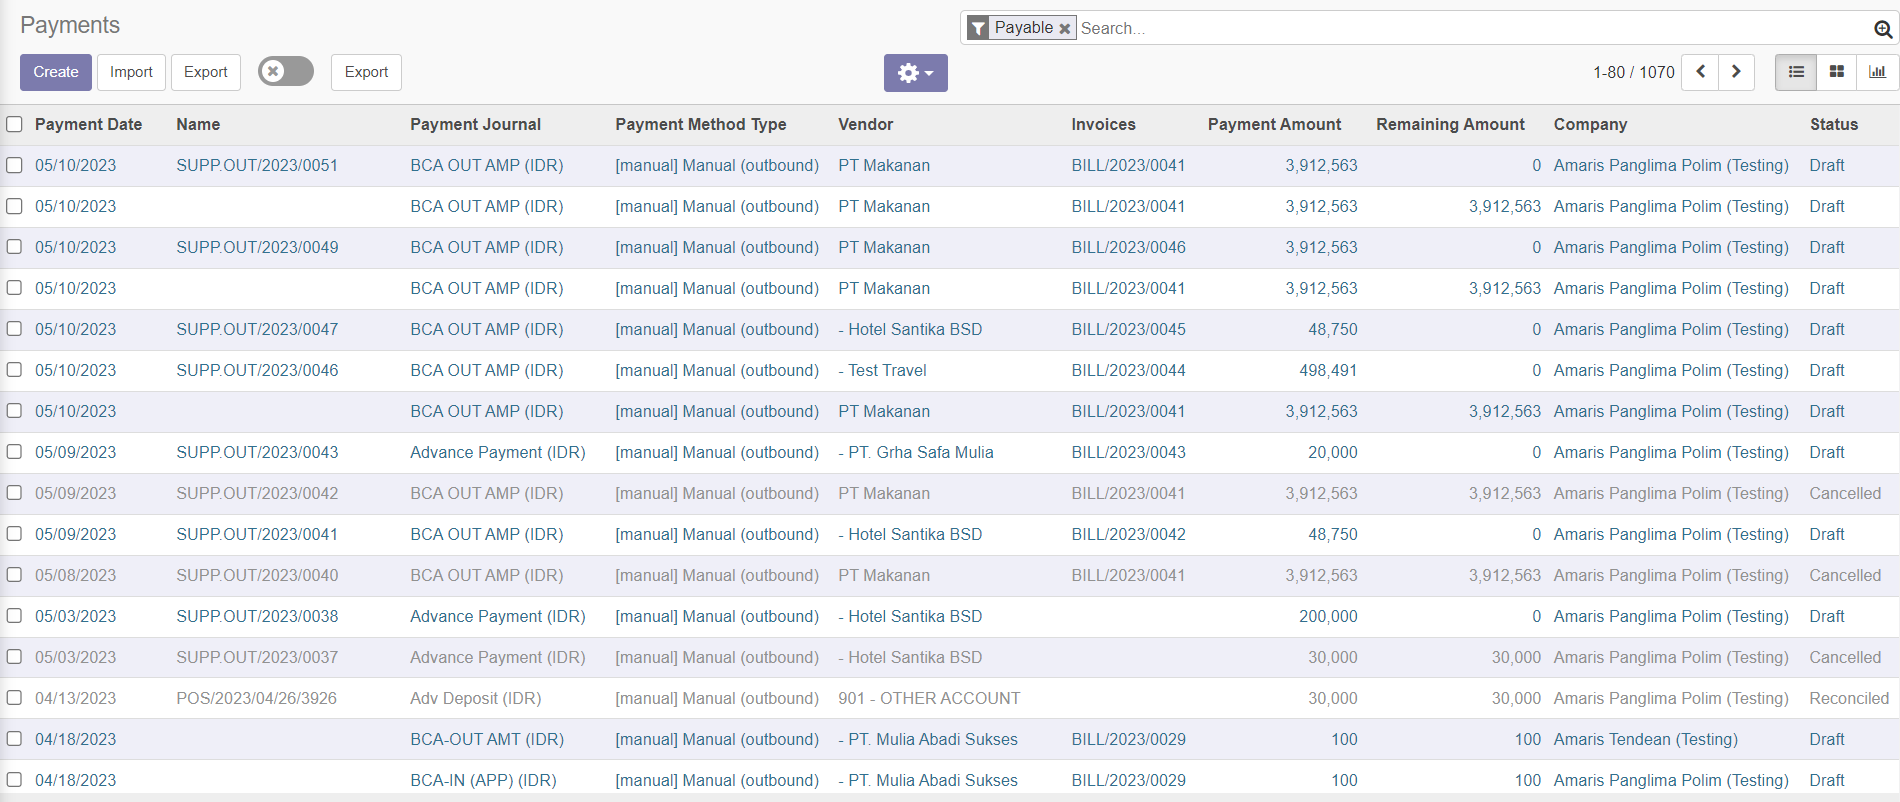Click payment amount 200,000
The width and height of the screenshot is (1900, 802).
click(1328, 616)
